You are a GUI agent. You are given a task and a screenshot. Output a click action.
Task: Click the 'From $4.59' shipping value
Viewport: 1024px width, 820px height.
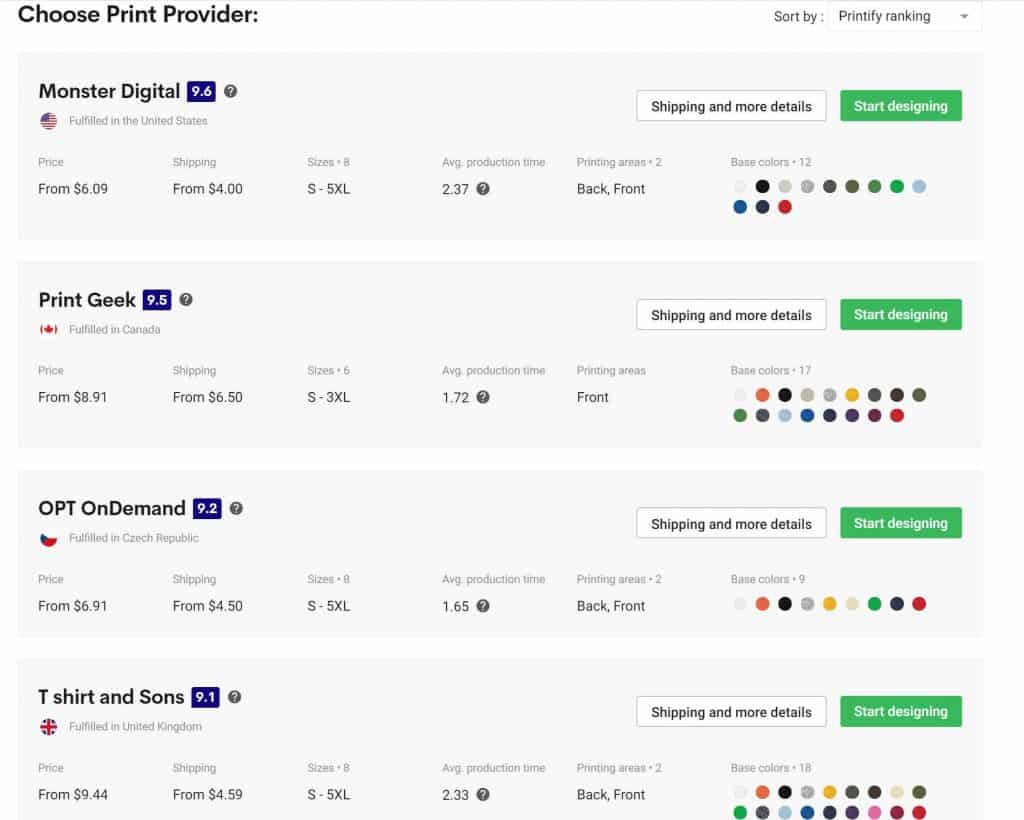[x=208, y=795]
